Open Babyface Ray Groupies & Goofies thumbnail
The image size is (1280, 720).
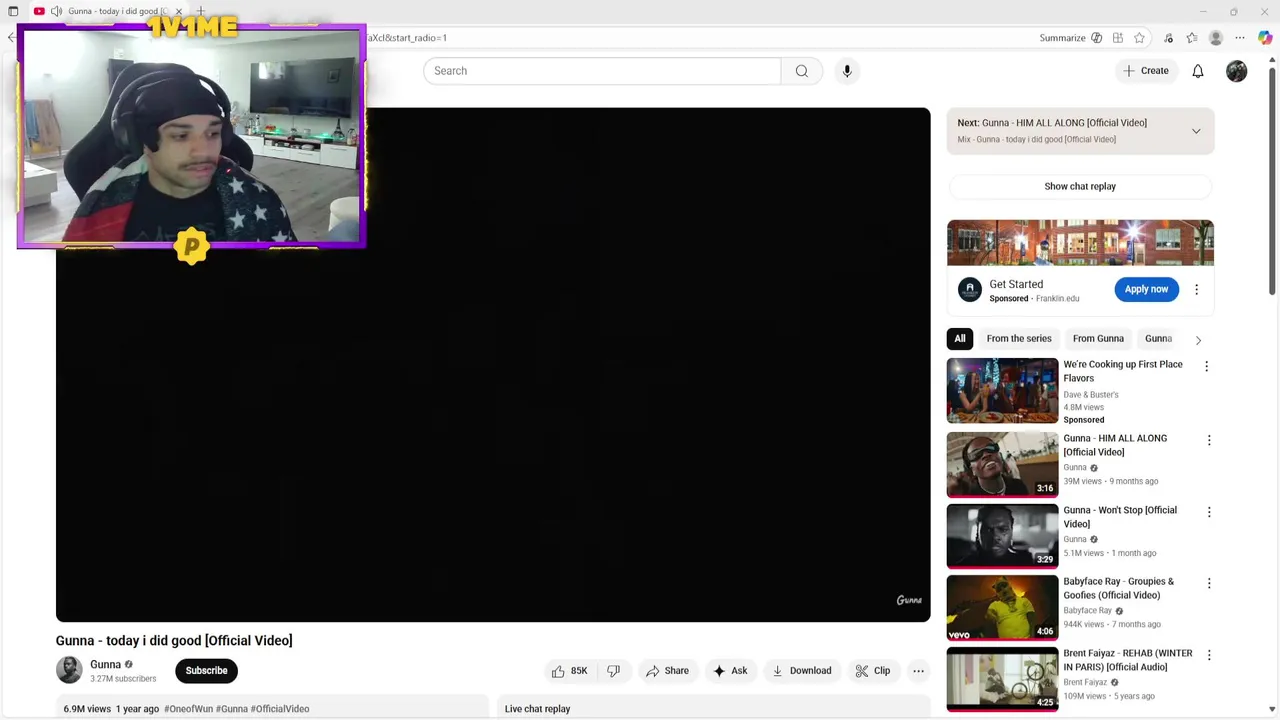pos(1002,607)
